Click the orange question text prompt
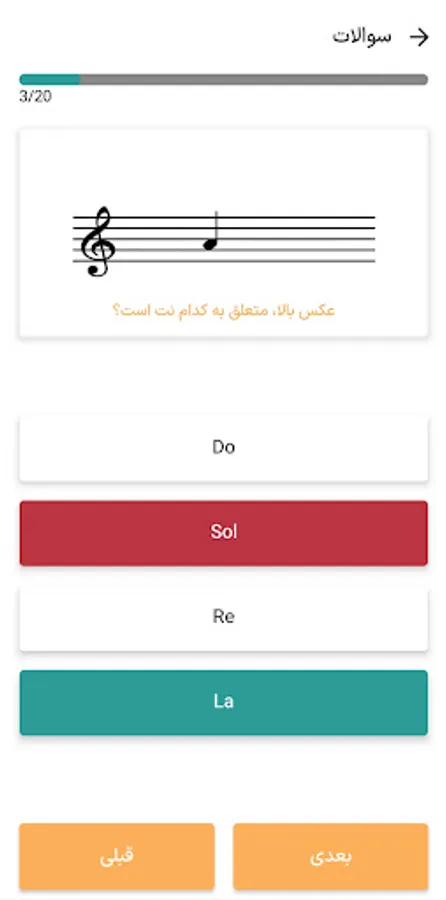 [x=223, y=311]
